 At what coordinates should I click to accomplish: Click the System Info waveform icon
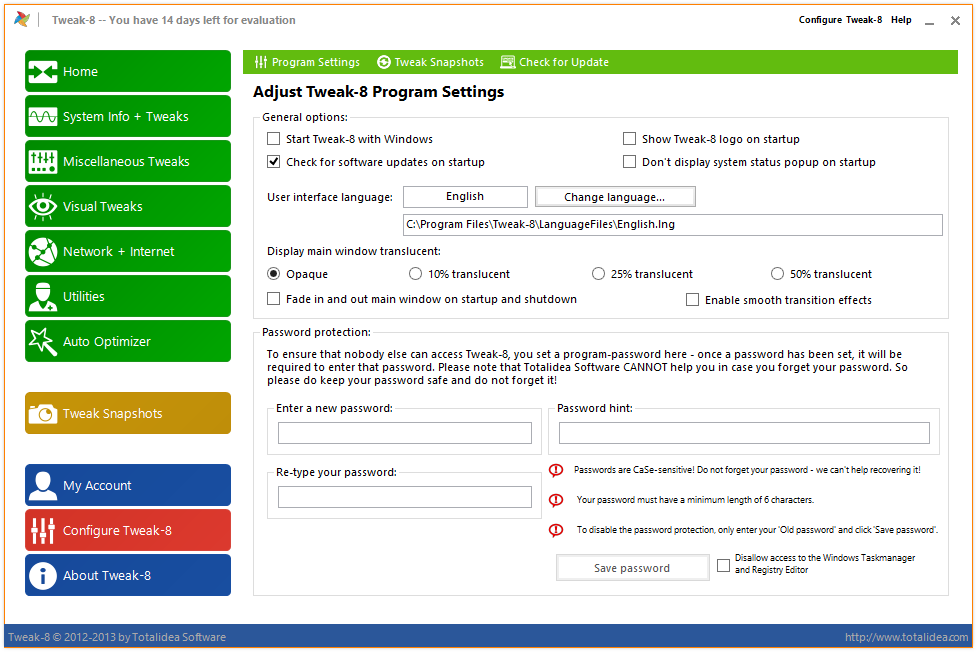tap(42, 117)
